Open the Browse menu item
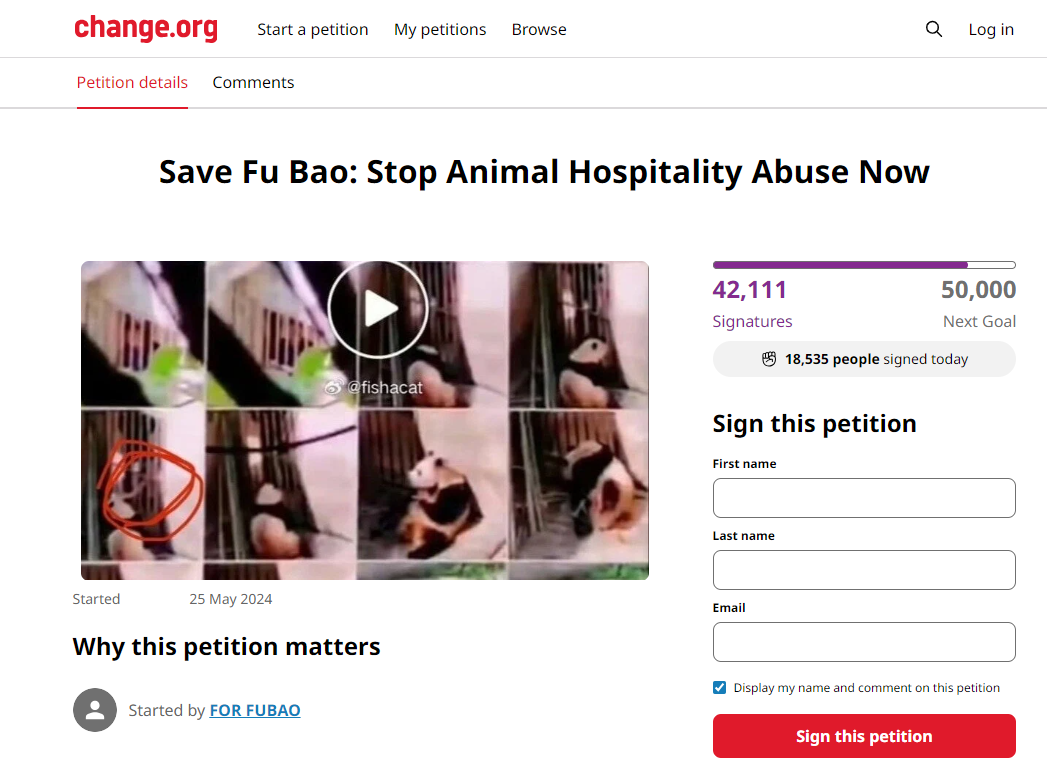Screen dimensions: 1047x774 (x=539, y=29)
